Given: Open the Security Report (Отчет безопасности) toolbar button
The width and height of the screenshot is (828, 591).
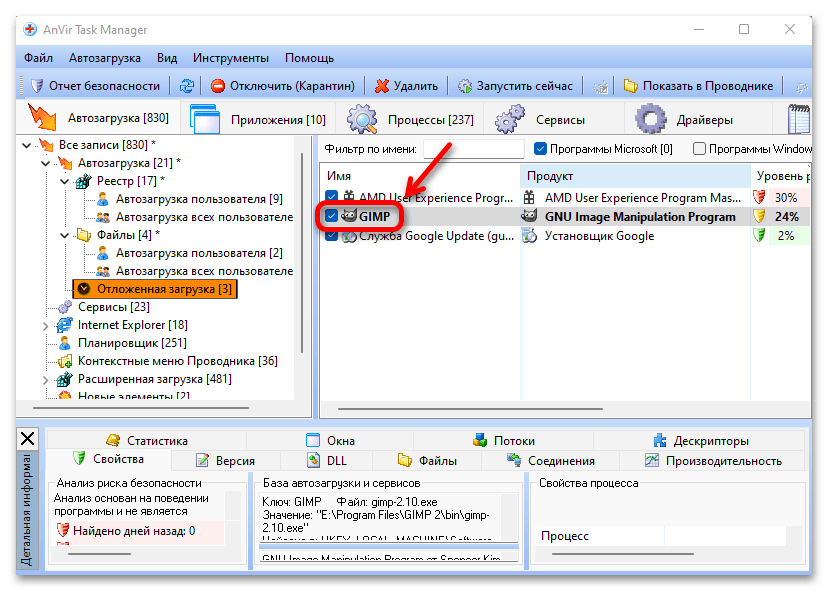Looking at the screenshot, I should click(96, 86).
